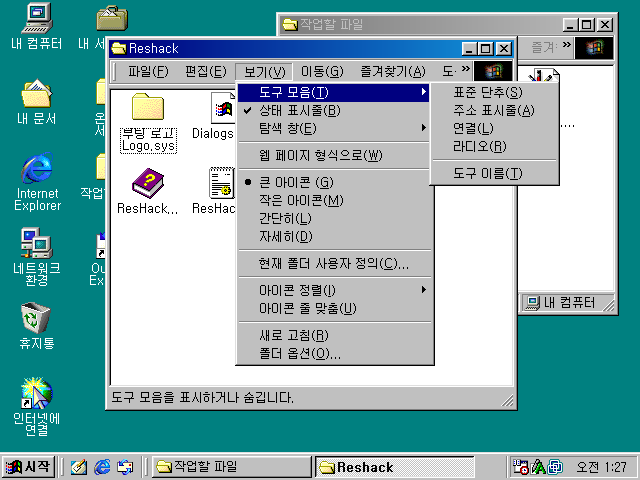Screen dimensions: 640x480
Task: Select 간단히(L) list view option
Action: (333, 218)
